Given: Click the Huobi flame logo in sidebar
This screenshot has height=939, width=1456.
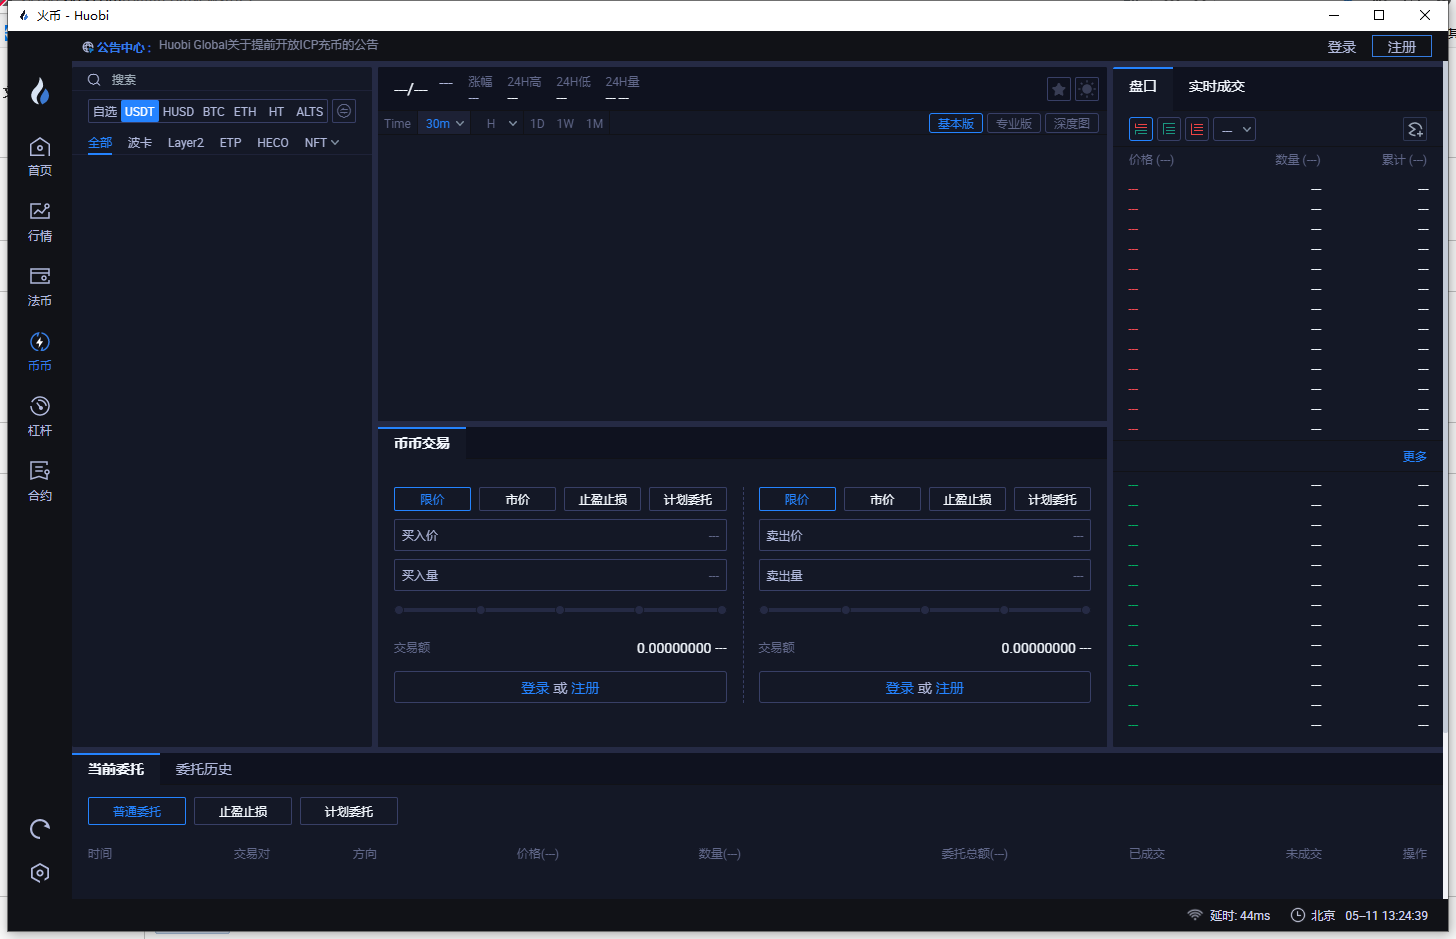Looking at the screenshot, I should 40,92.
